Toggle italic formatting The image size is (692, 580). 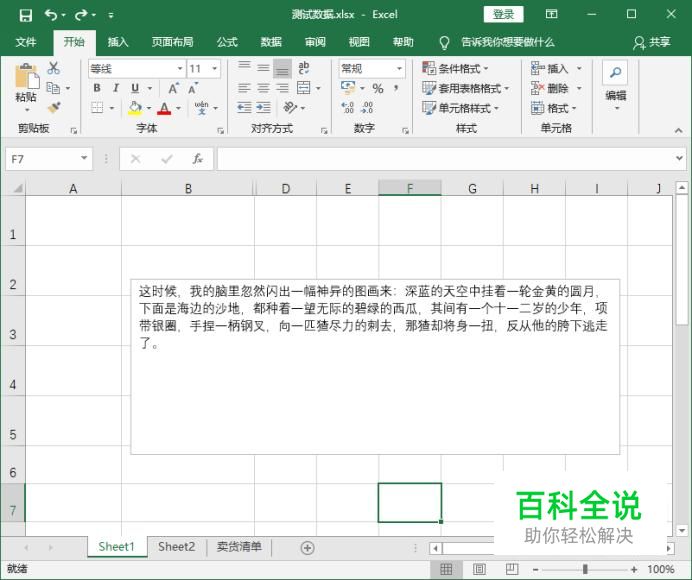tap(116, 88)
